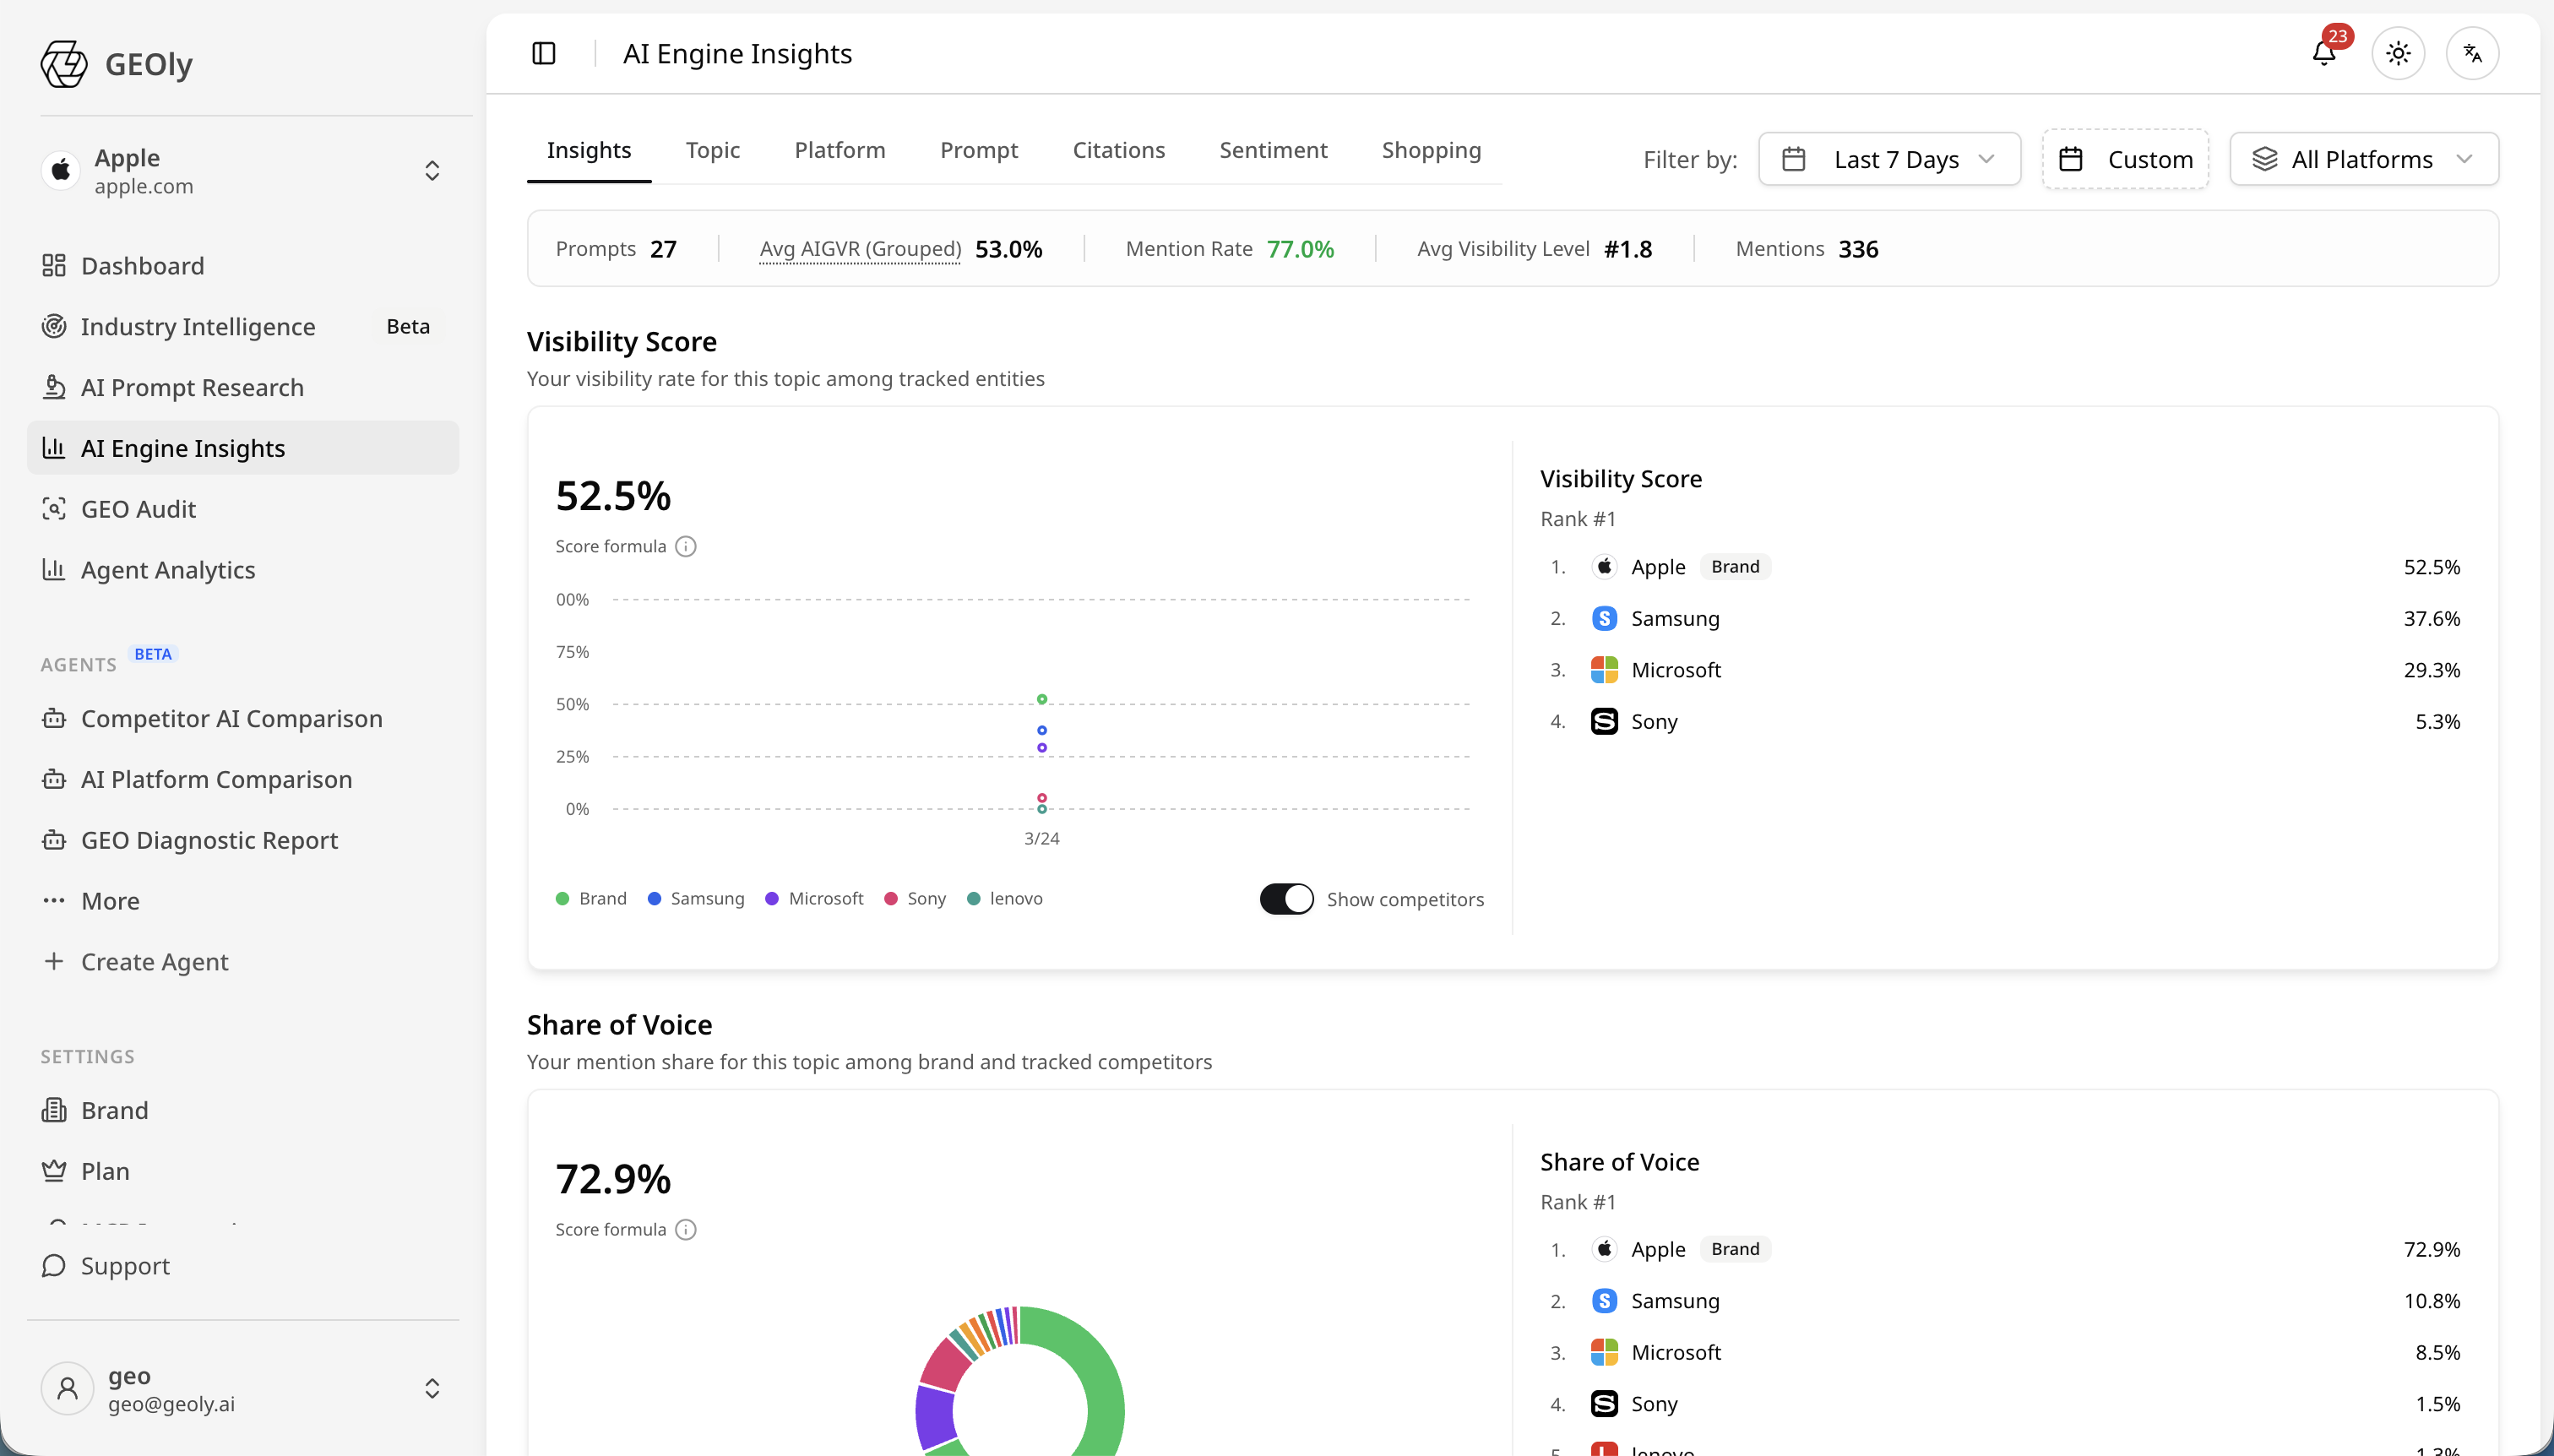The height and width of the screenshot is (1456, 2554).
Task: Switch to the Insights tab
Action: tap(589, 150)
